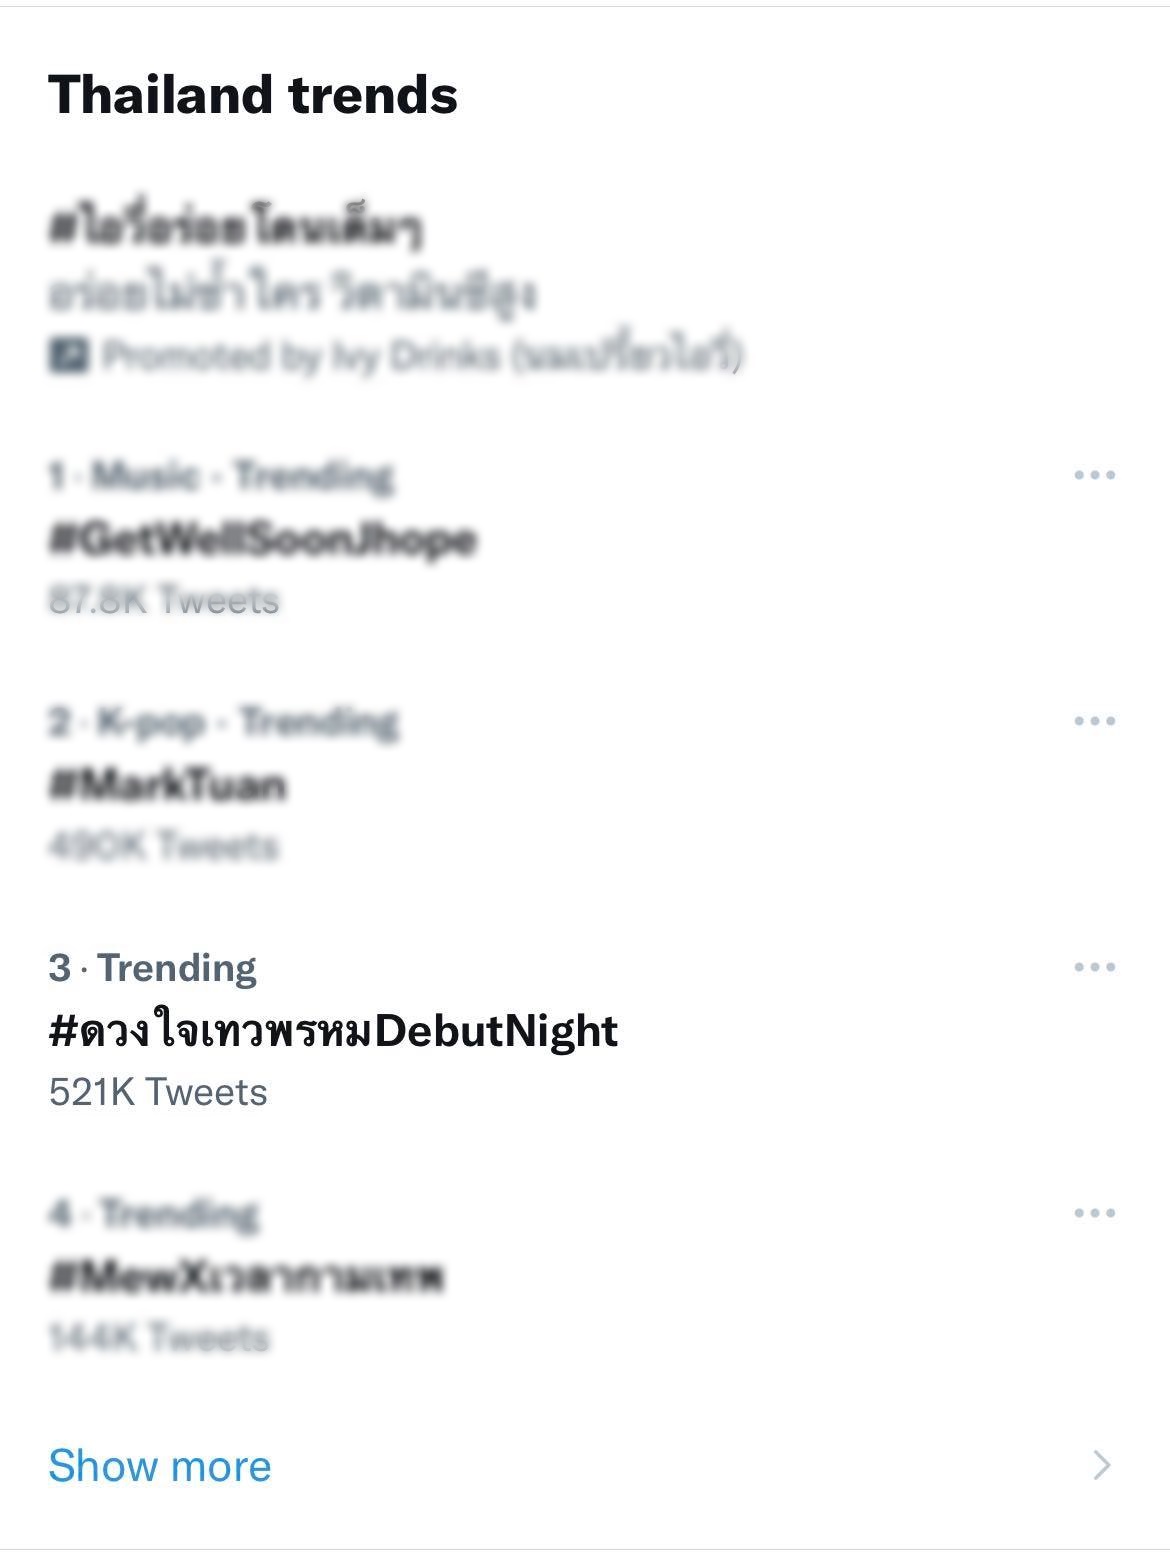Select the 3 · Trending label
This screenshot has width=1170, height=1553.
(x=152, y=968)
